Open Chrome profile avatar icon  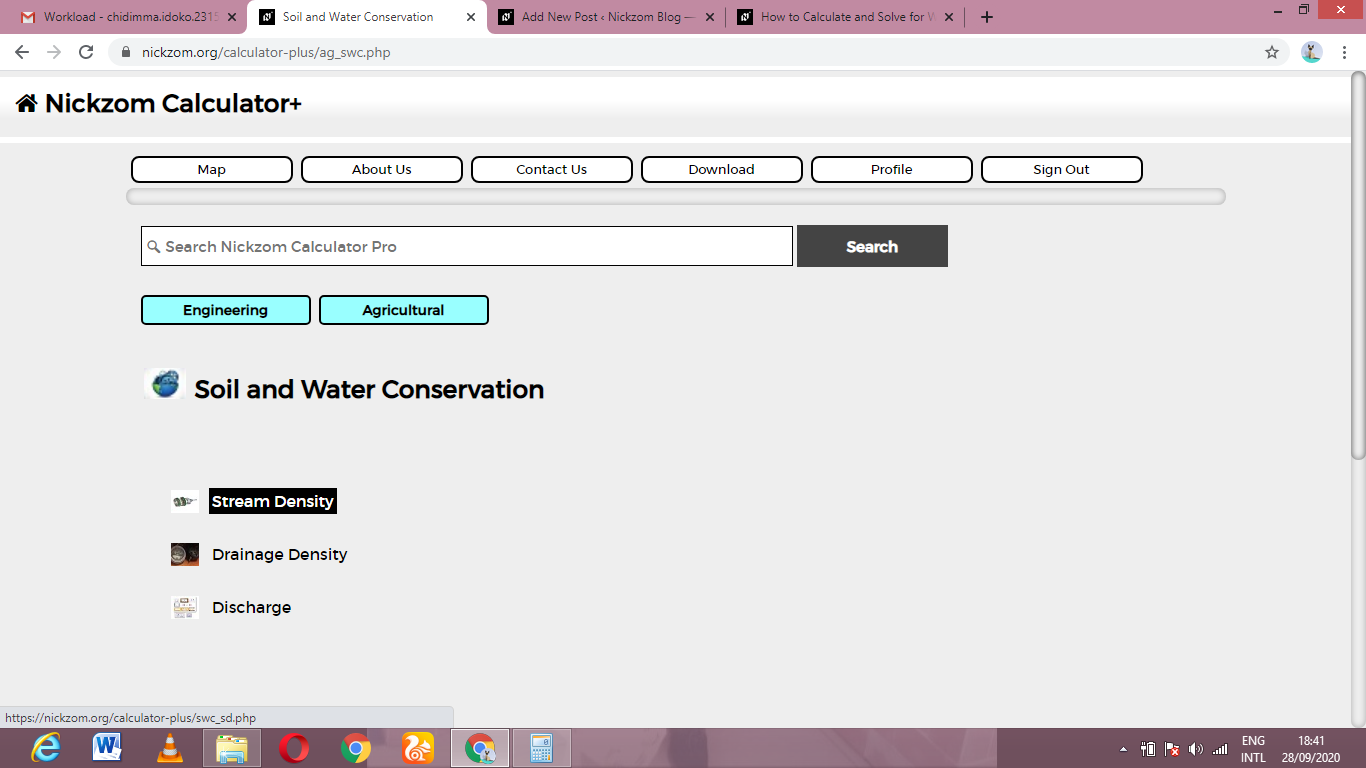coord(1312,52)
